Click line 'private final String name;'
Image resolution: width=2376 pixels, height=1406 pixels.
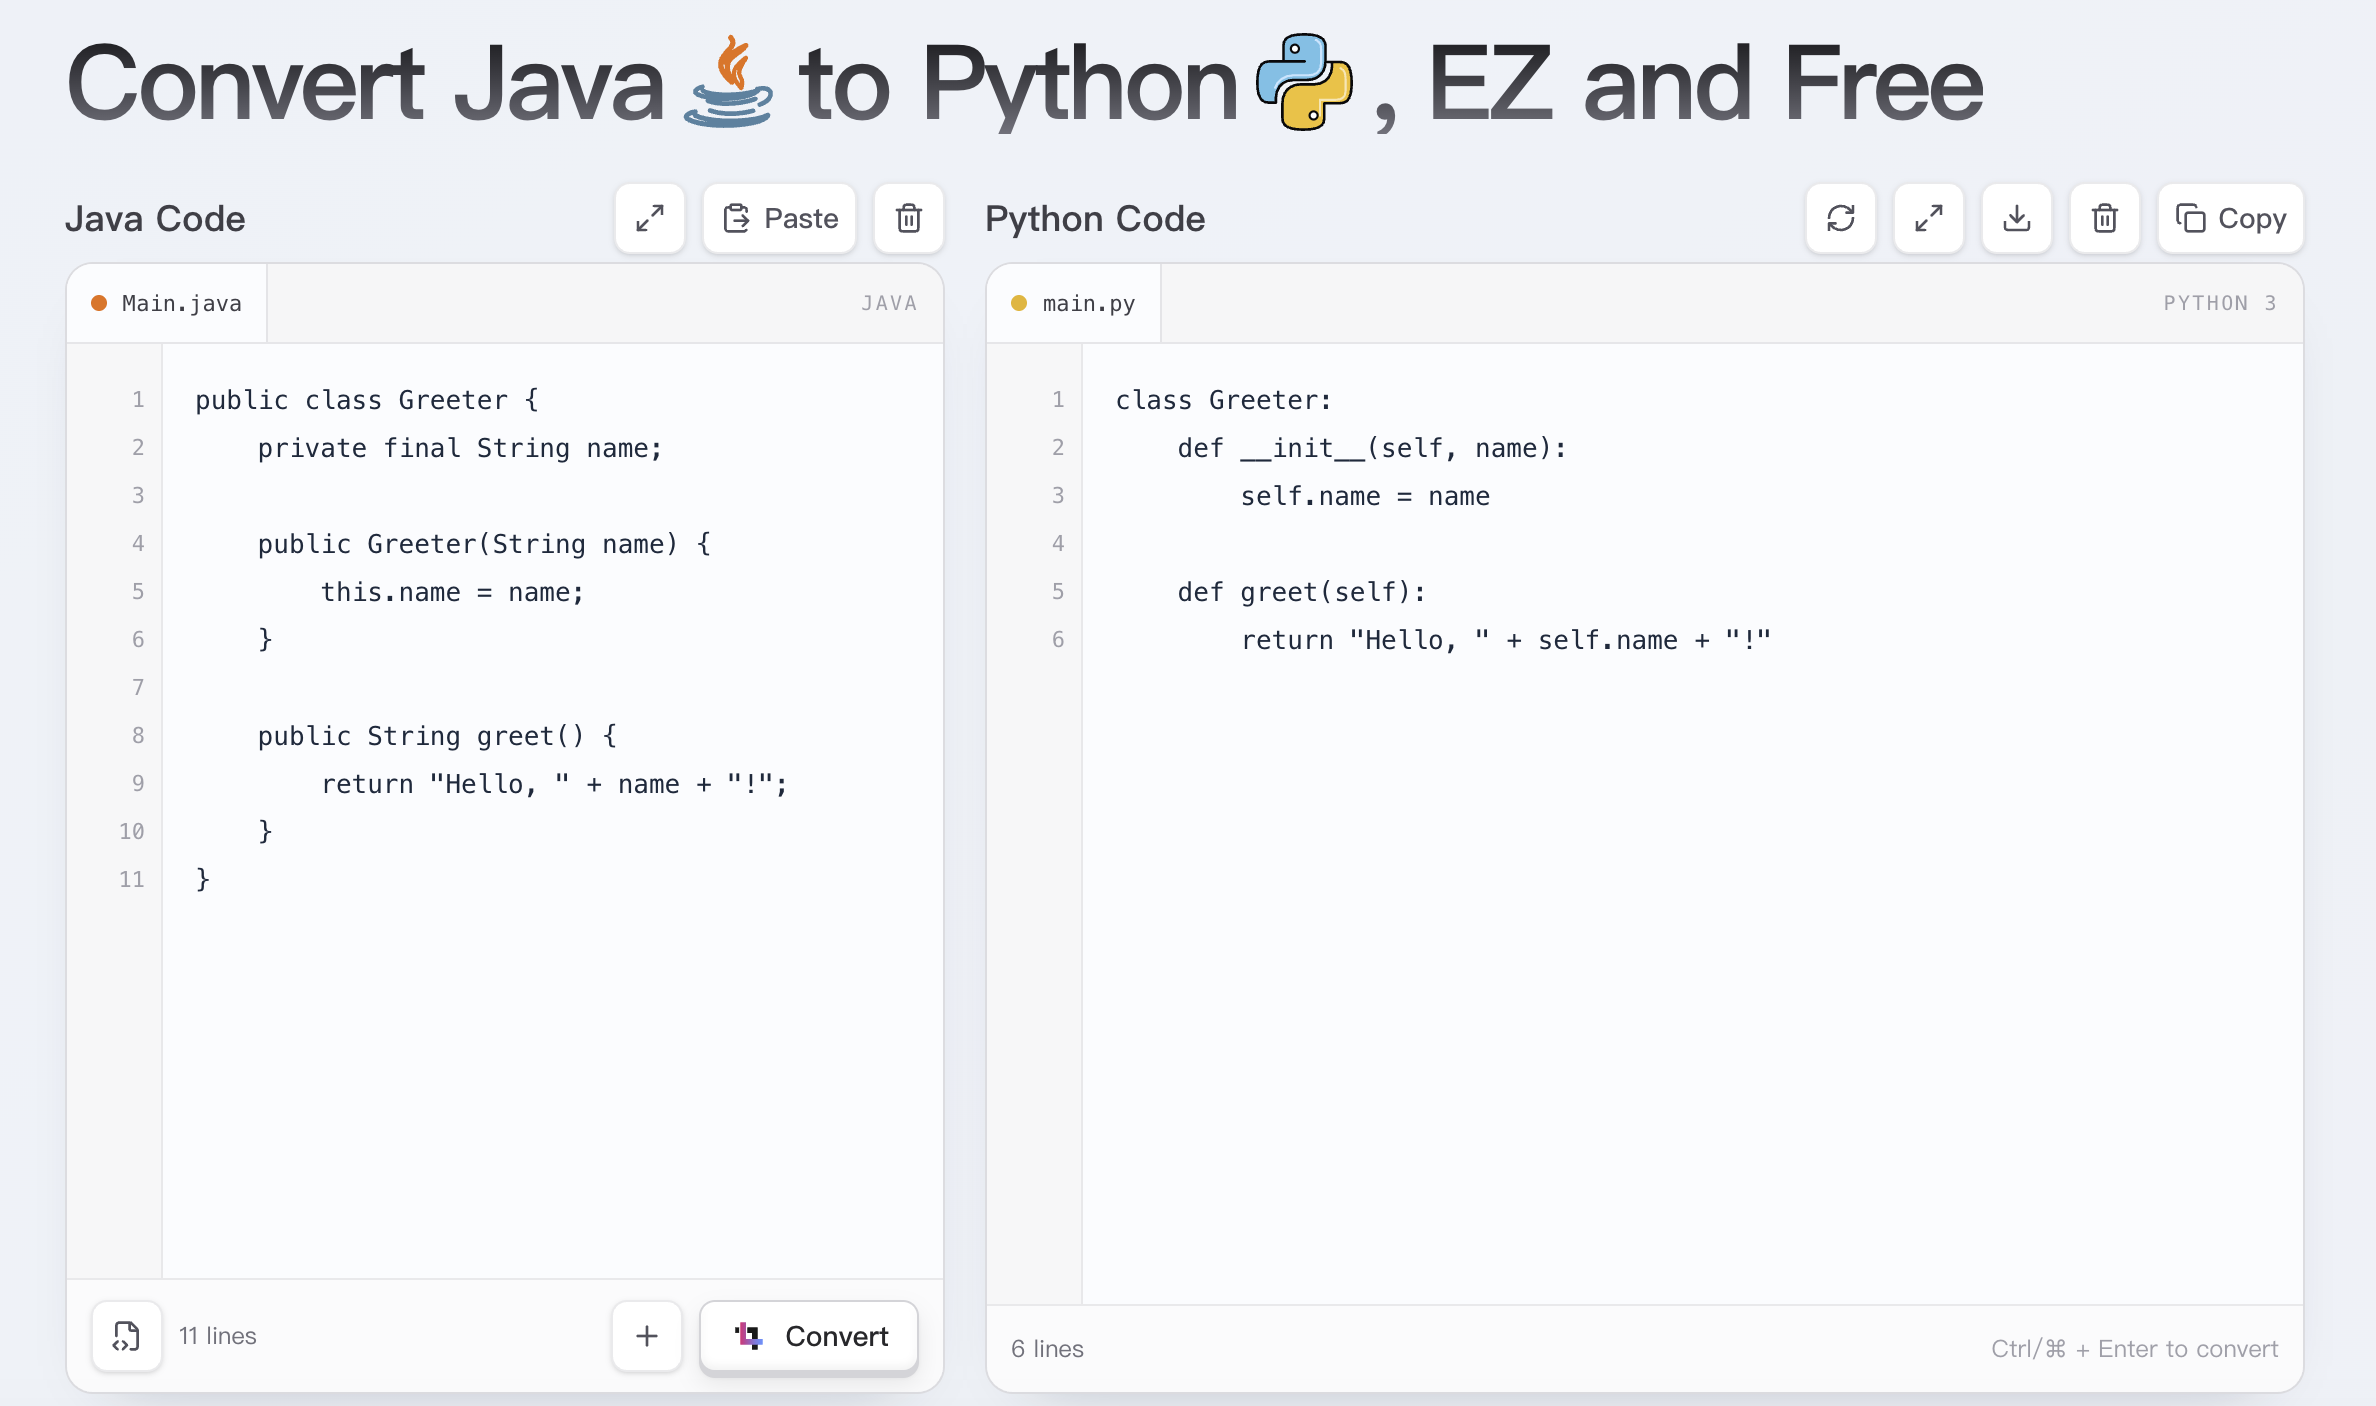click(x=460, y=448)
